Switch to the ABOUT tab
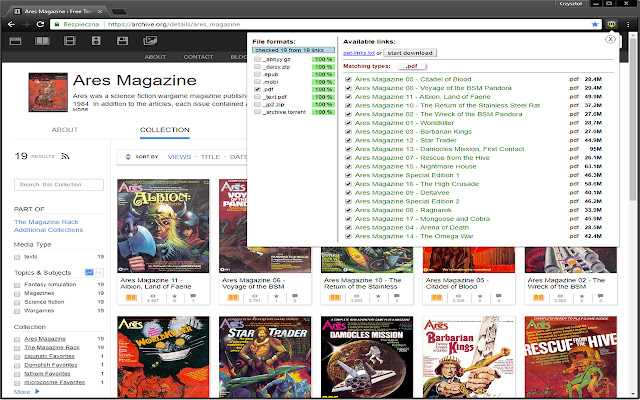Image resolution: width=640 pixels, height=400 pixels. [x=65, y=130]
